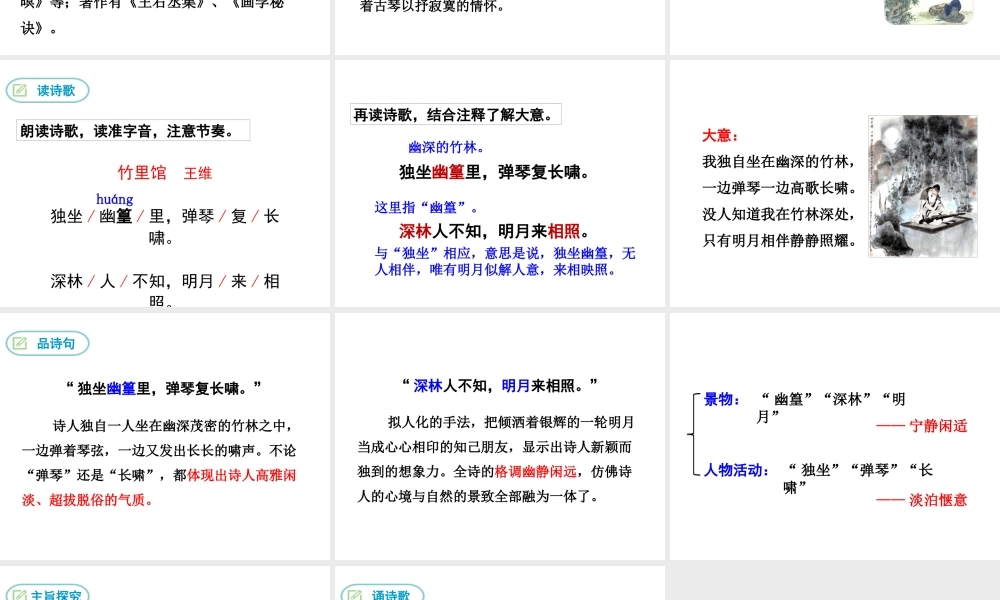1000x600 pixels.
Task: Click the pinyin annotation huáng
Action: [x=115, y=199]
